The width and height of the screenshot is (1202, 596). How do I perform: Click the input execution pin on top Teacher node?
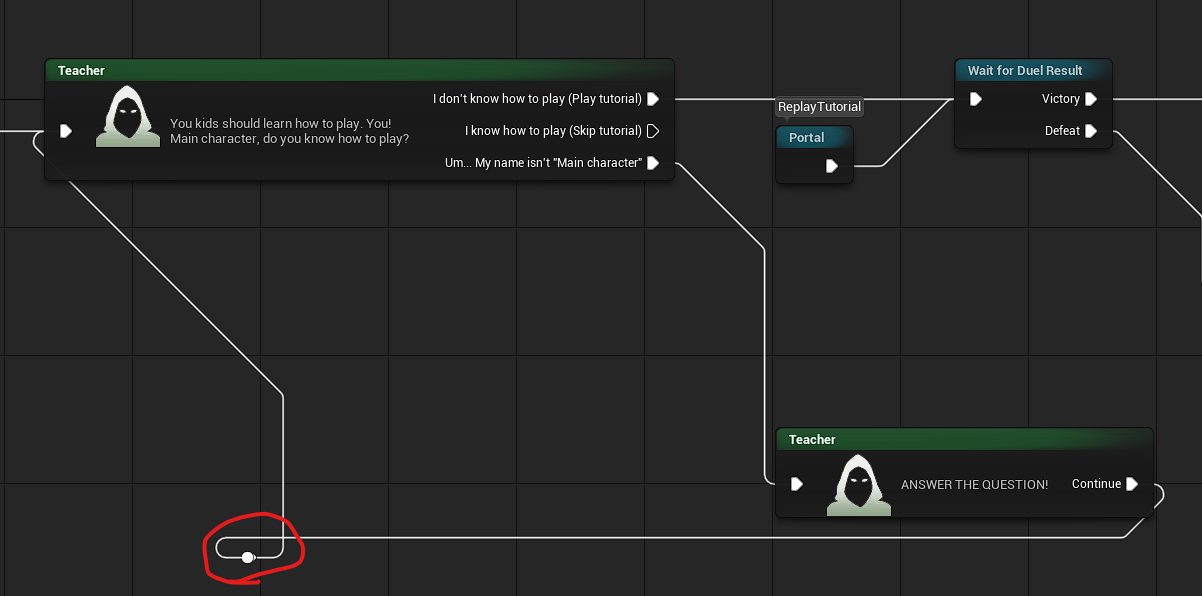[x=66, y=130]
